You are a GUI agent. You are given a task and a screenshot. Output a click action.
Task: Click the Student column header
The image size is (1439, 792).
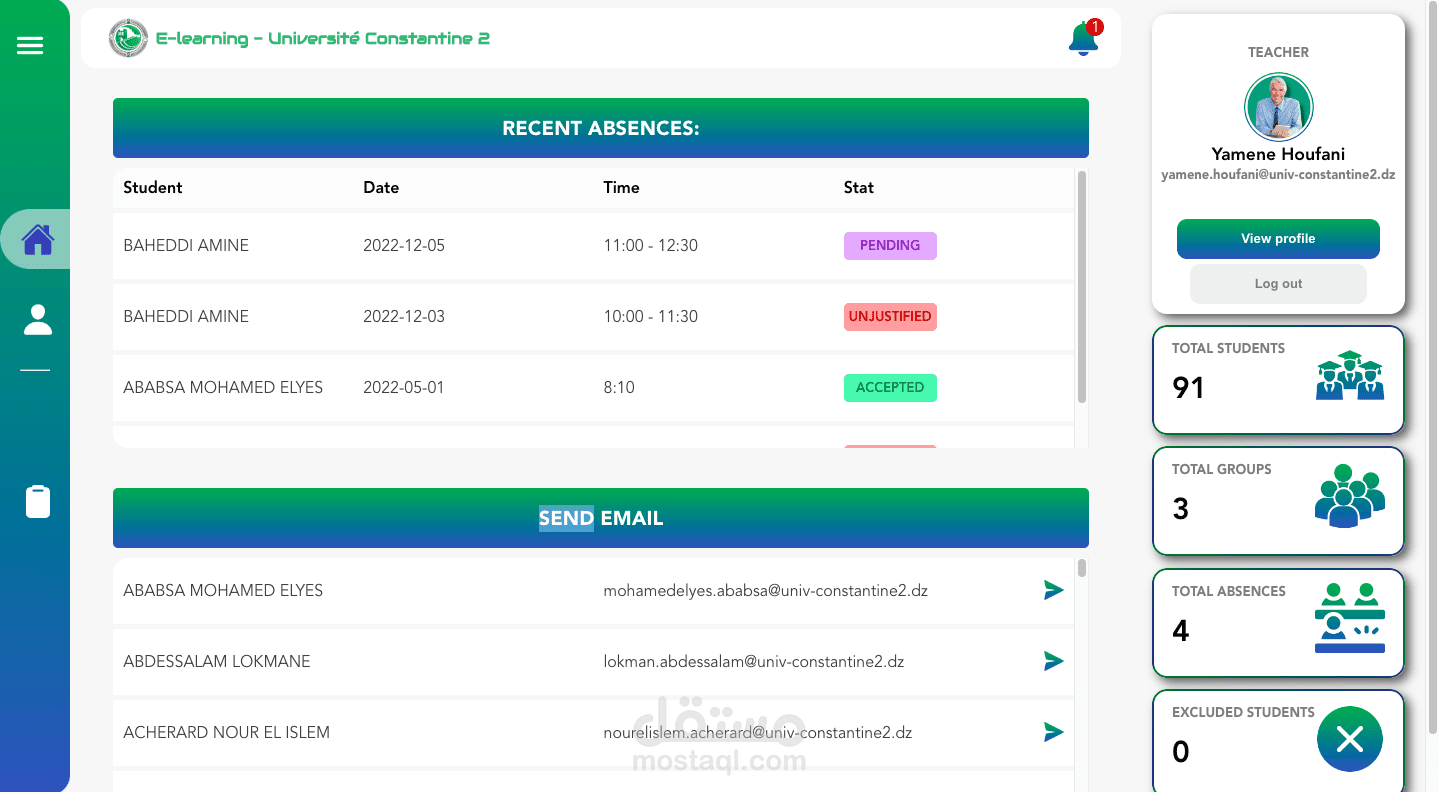pos(153,187)
